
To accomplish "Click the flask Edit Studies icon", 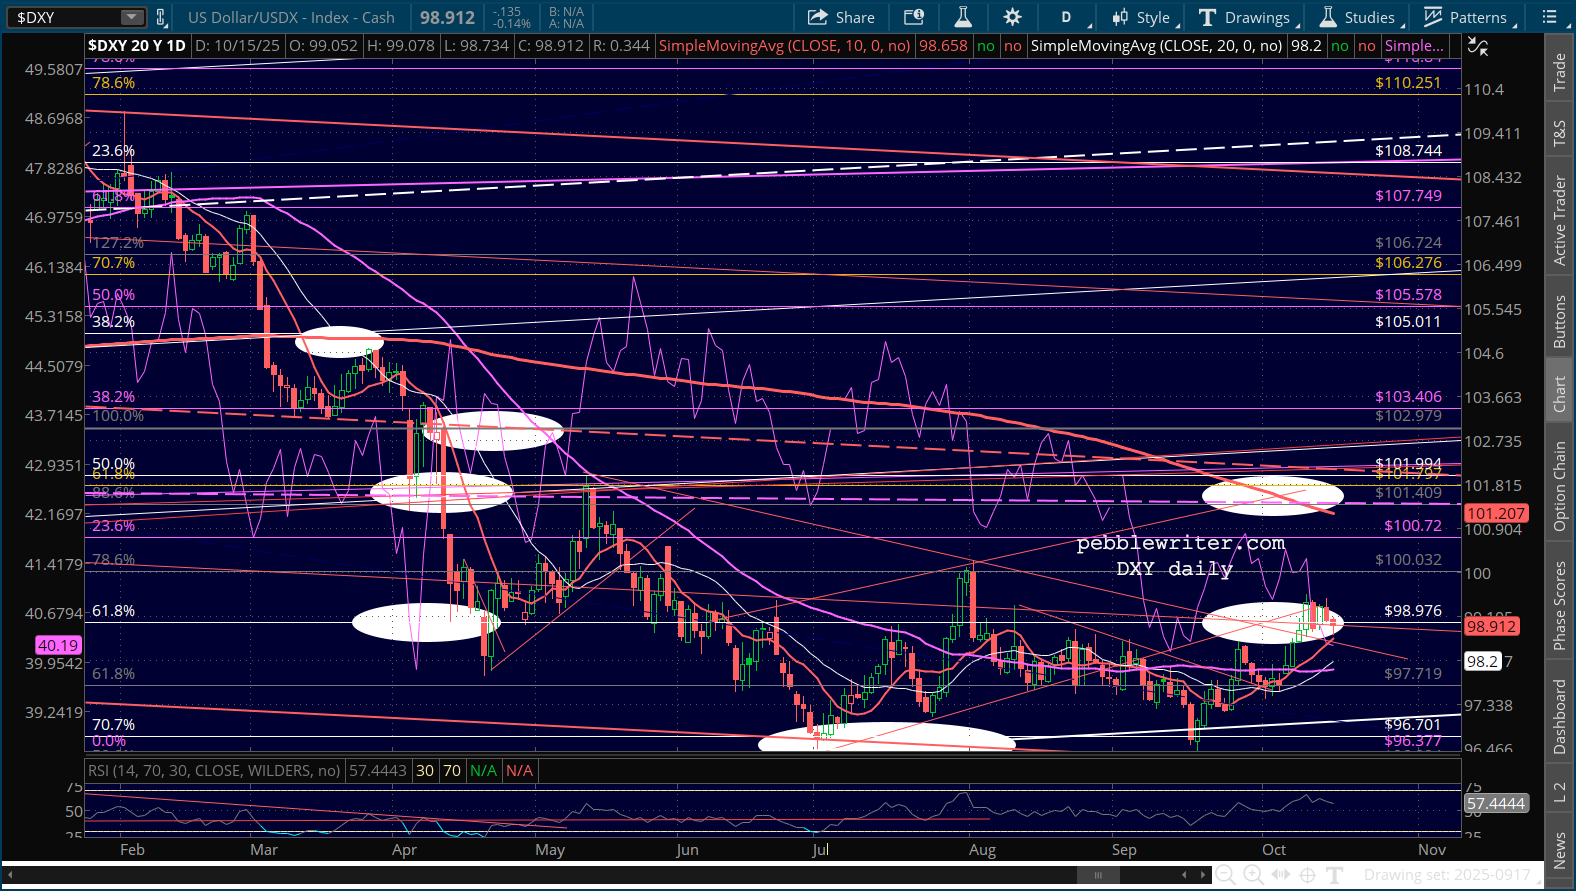I will coord(963,17).
